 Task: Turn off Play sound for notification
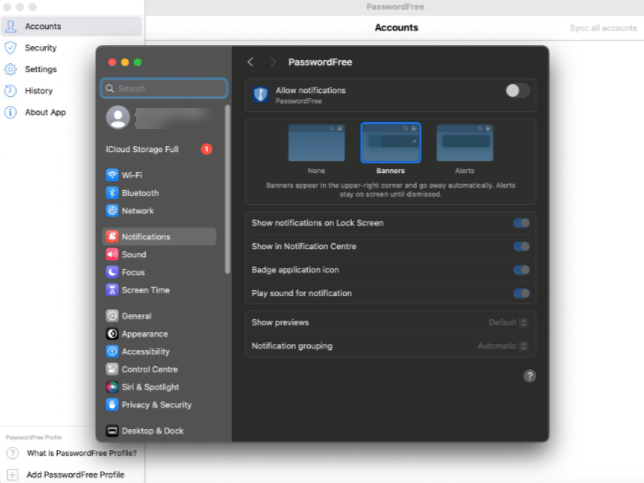click(x=521, y=293)
